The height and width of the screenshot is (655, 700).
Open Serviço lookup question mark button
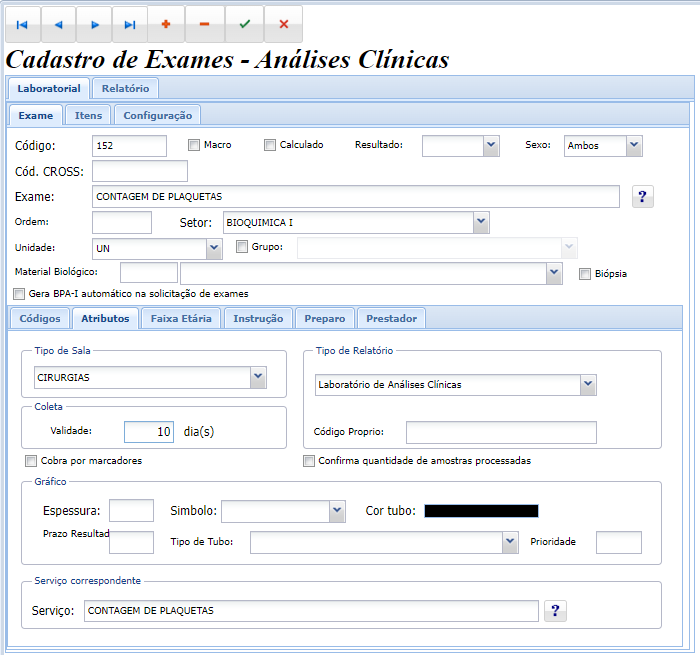[555, 610]
